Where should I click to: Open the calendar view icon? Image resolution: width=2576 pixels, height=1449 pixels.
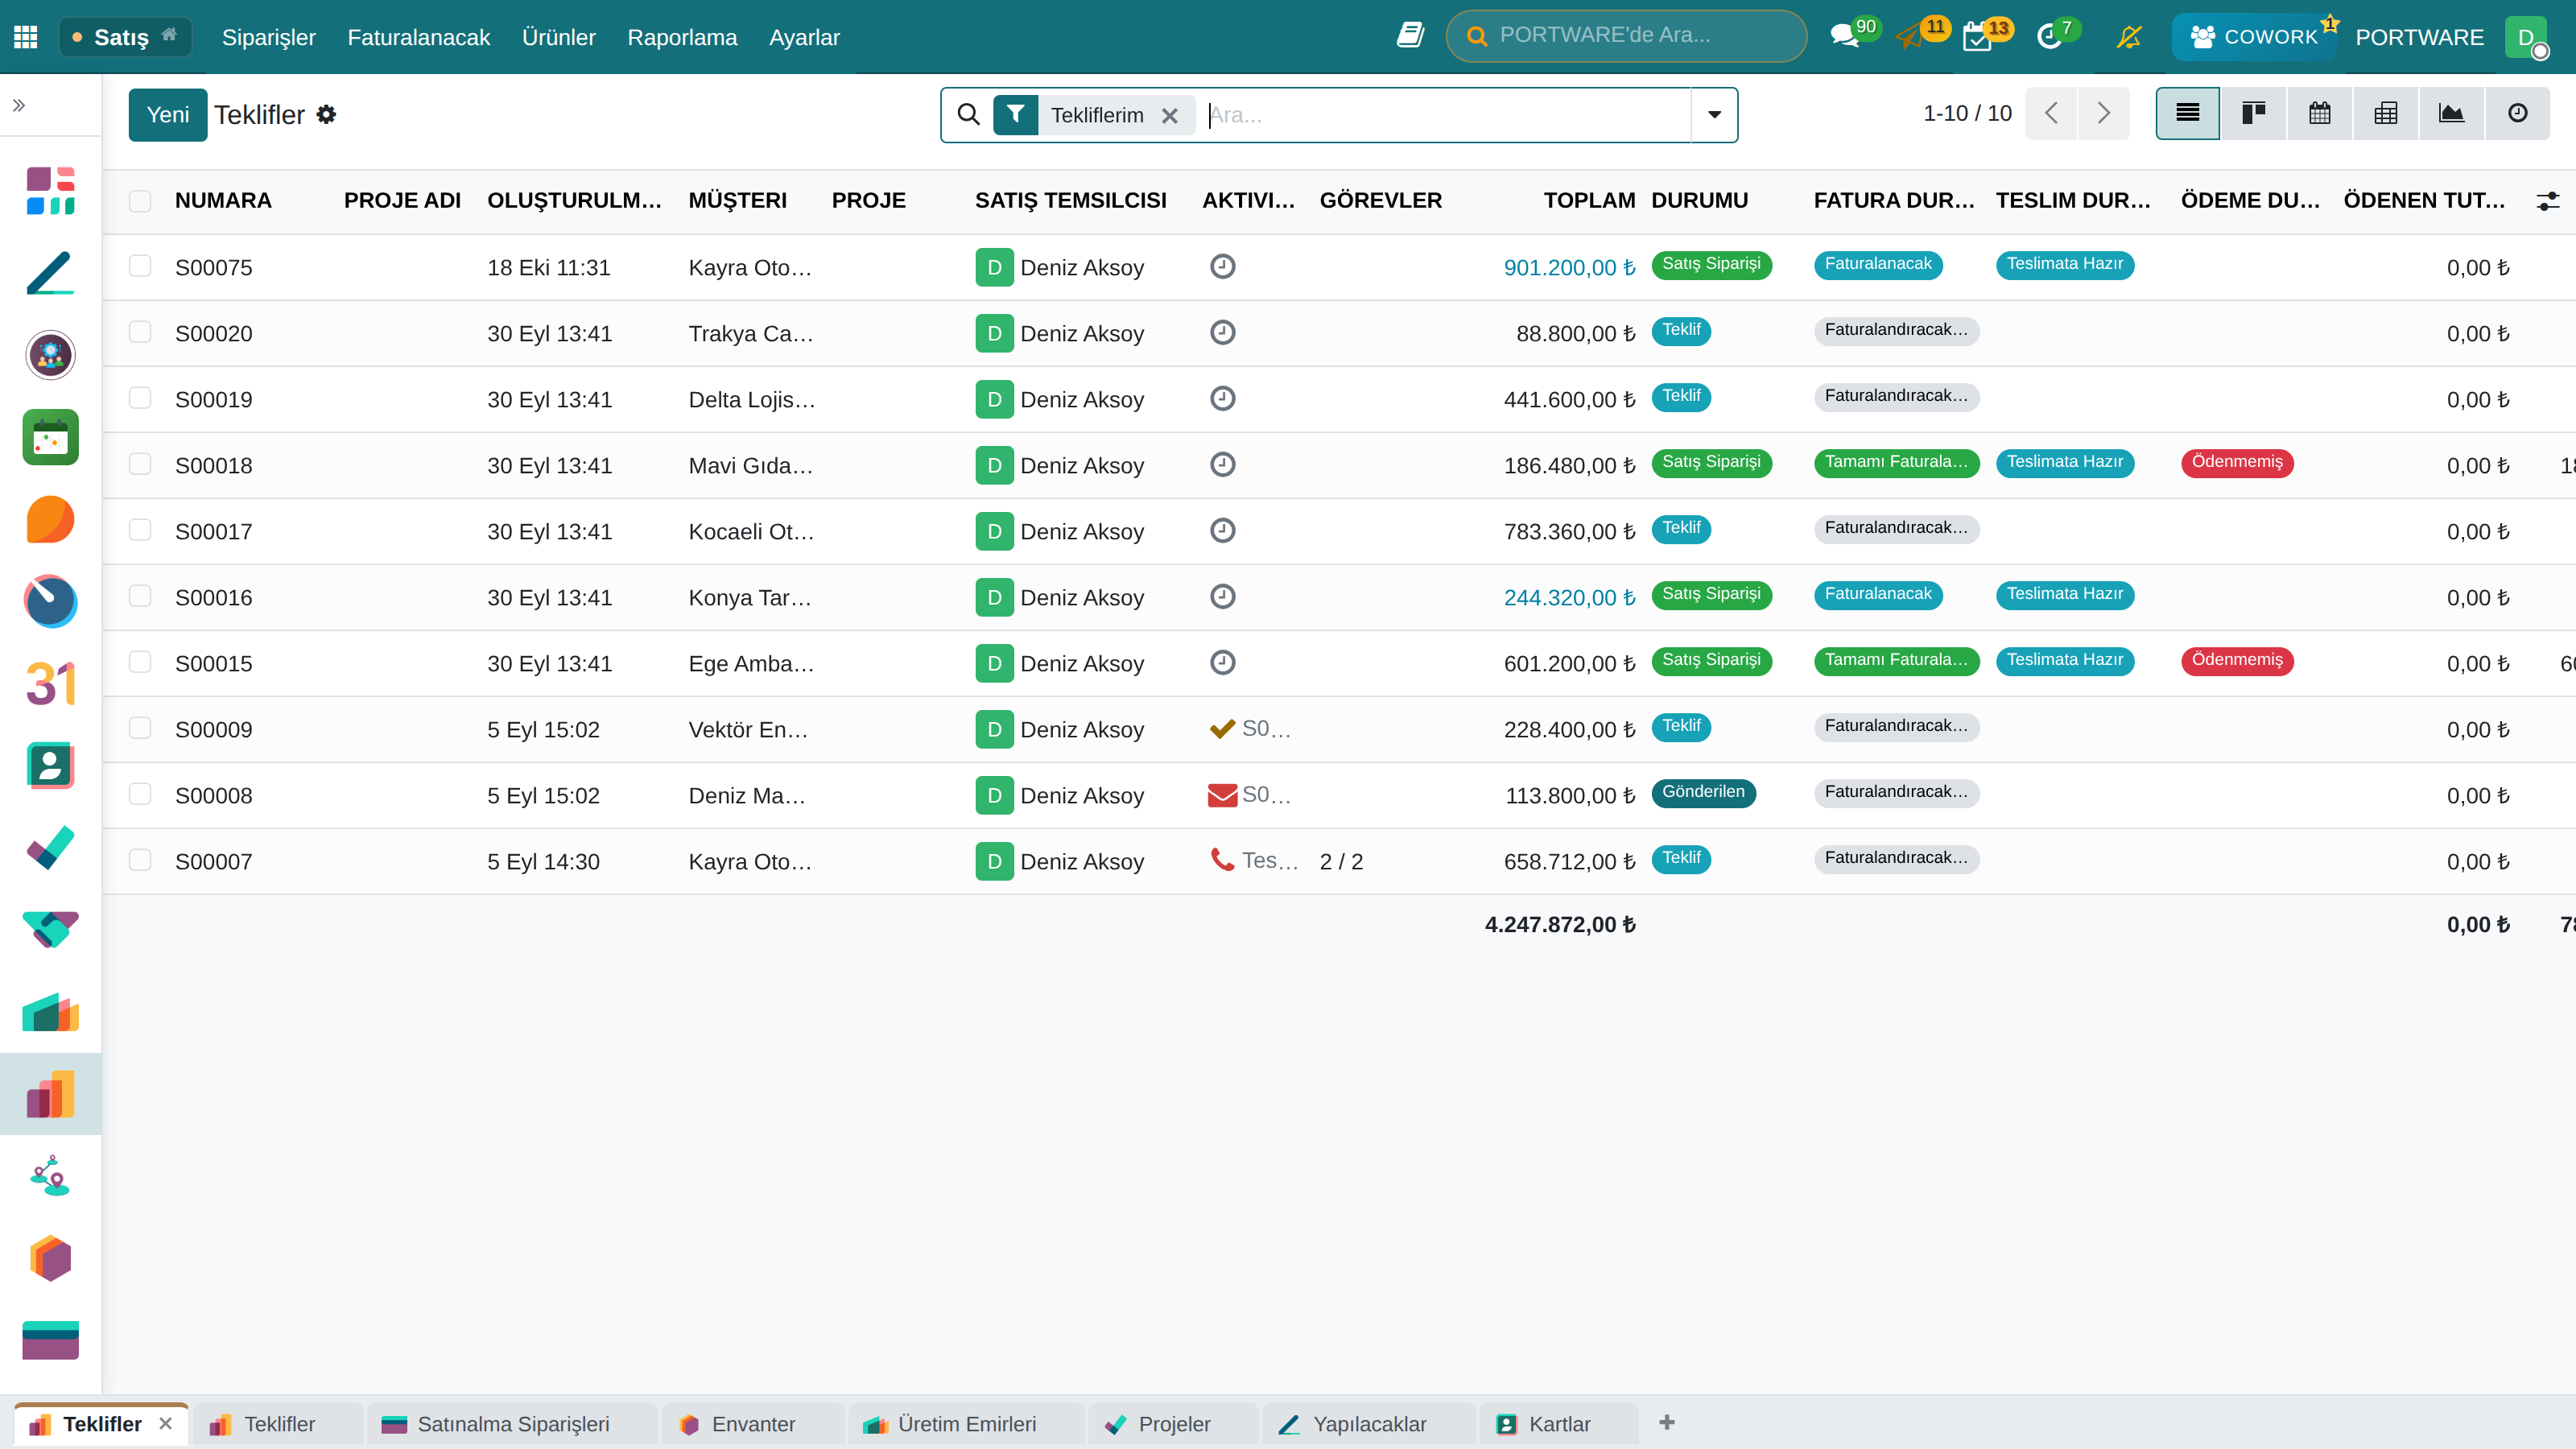2319,114
